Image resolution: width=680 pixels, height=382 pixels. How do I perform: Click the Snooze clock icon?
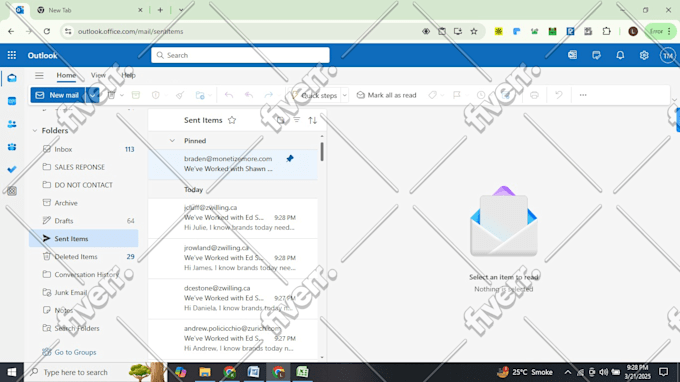click(x=481, y=95)
